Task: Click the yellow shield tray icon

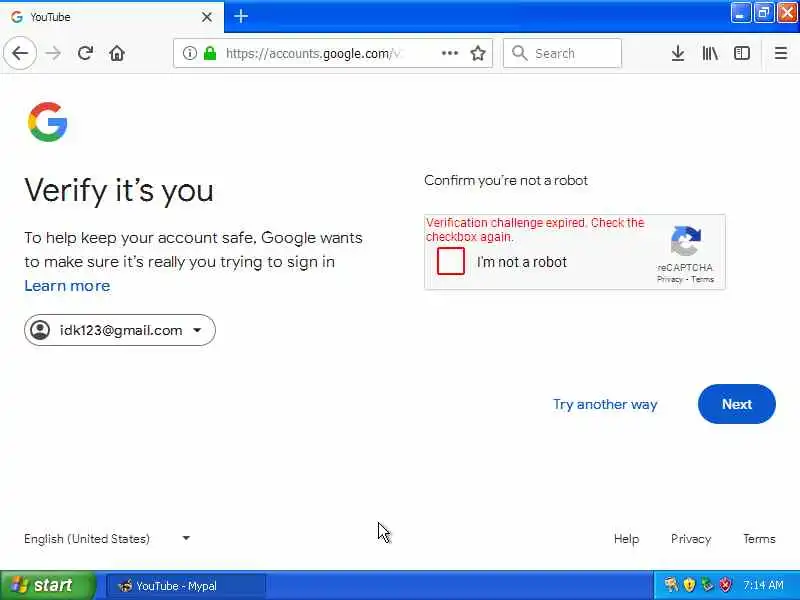Action: tap(689, 585)
